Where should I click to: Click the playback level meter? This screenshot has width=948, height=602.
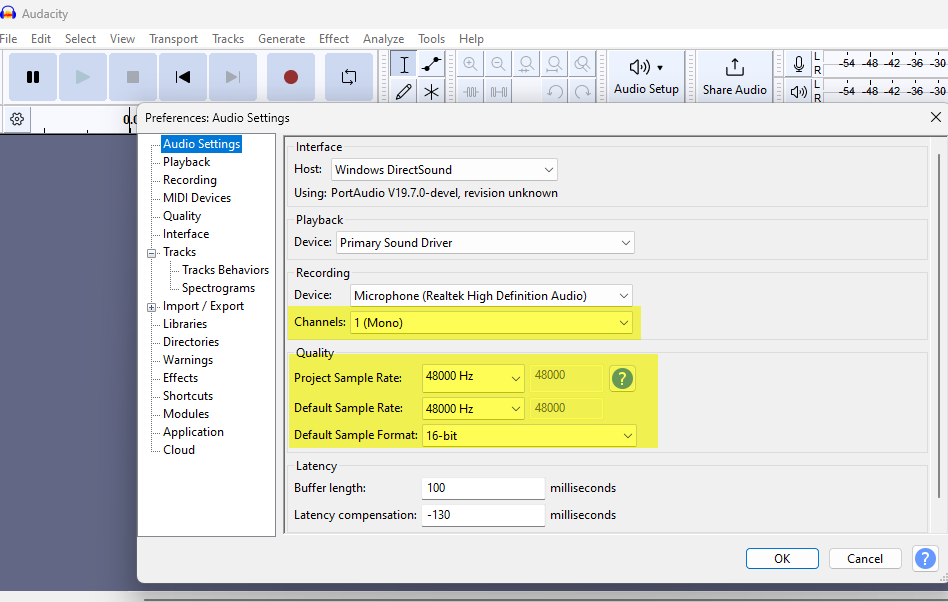[885, 91]
